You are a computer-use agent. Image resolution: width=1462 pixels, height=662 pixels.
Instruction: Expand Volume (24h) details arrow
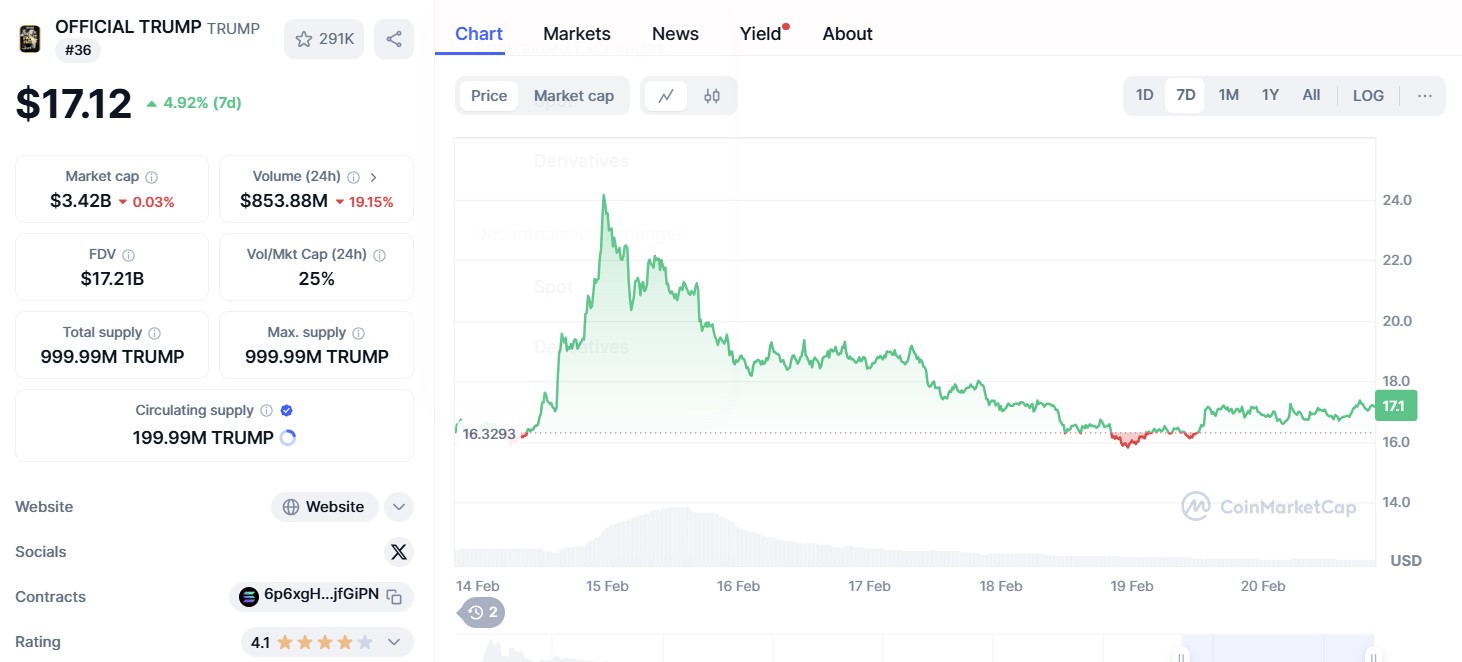(374, 177)
